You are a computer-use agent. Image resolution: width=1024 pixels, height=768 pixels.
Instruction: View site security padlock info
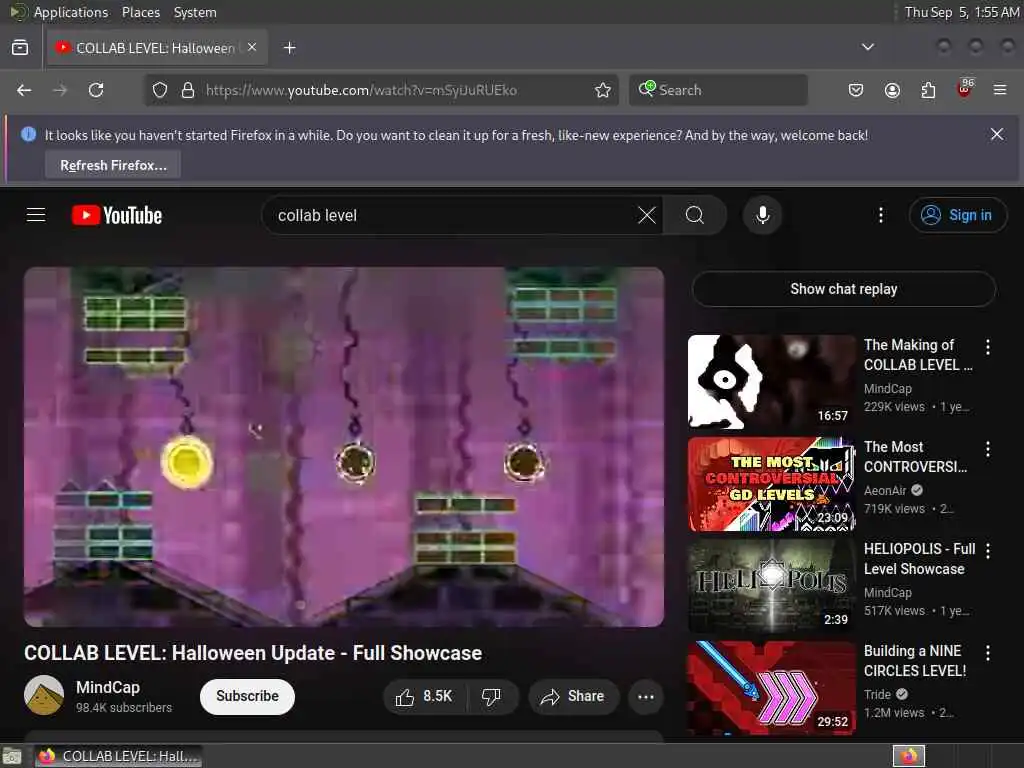tap(188, 90)
